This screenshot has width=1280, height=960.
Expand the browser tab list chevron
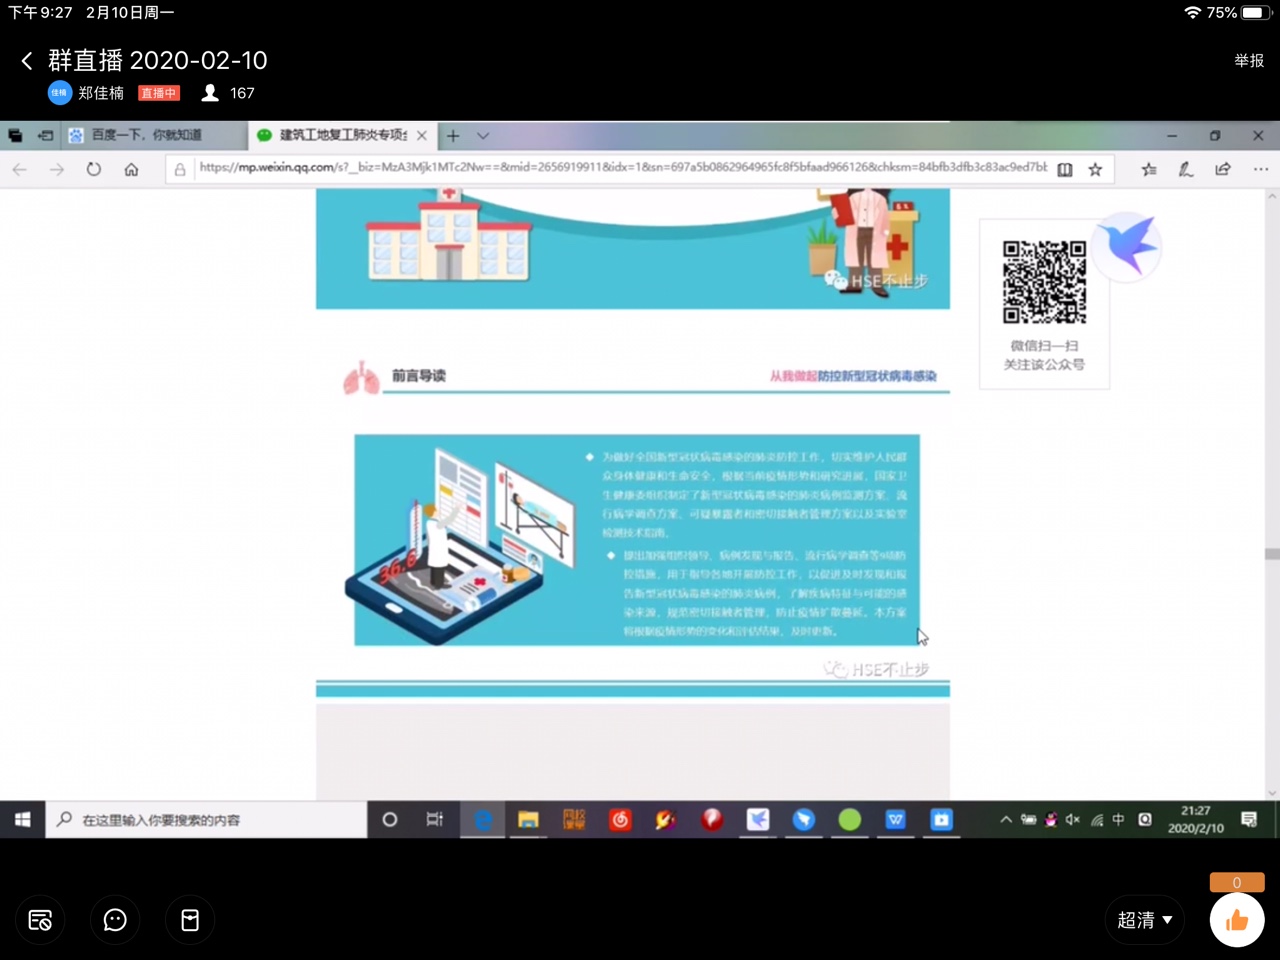point(483,135)
